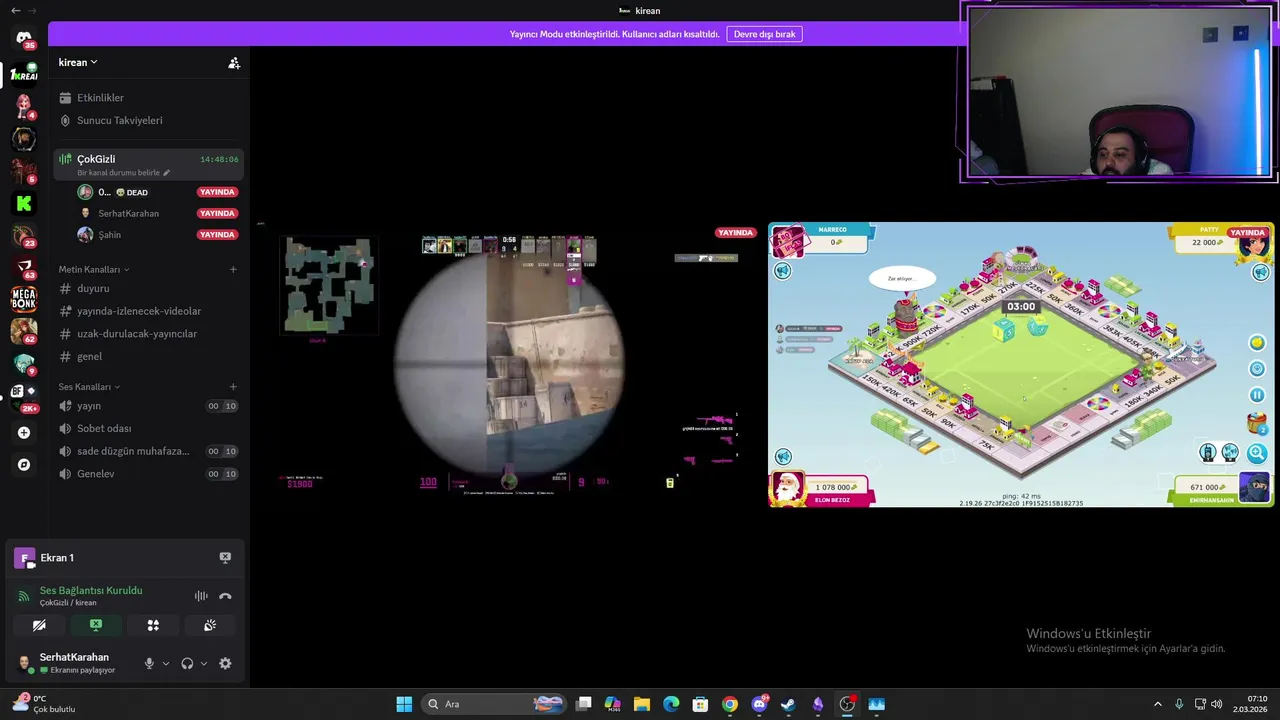Click the webcam video tile
The width and height of the screenshot is (1280, 720).
[1119, 92]
